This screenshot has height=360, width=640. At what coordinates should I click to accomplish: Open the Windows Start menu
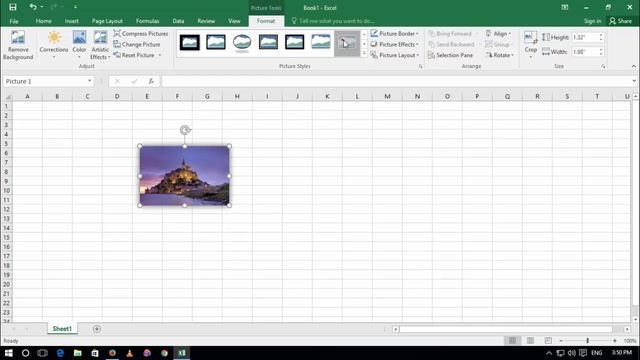(9, 353)
